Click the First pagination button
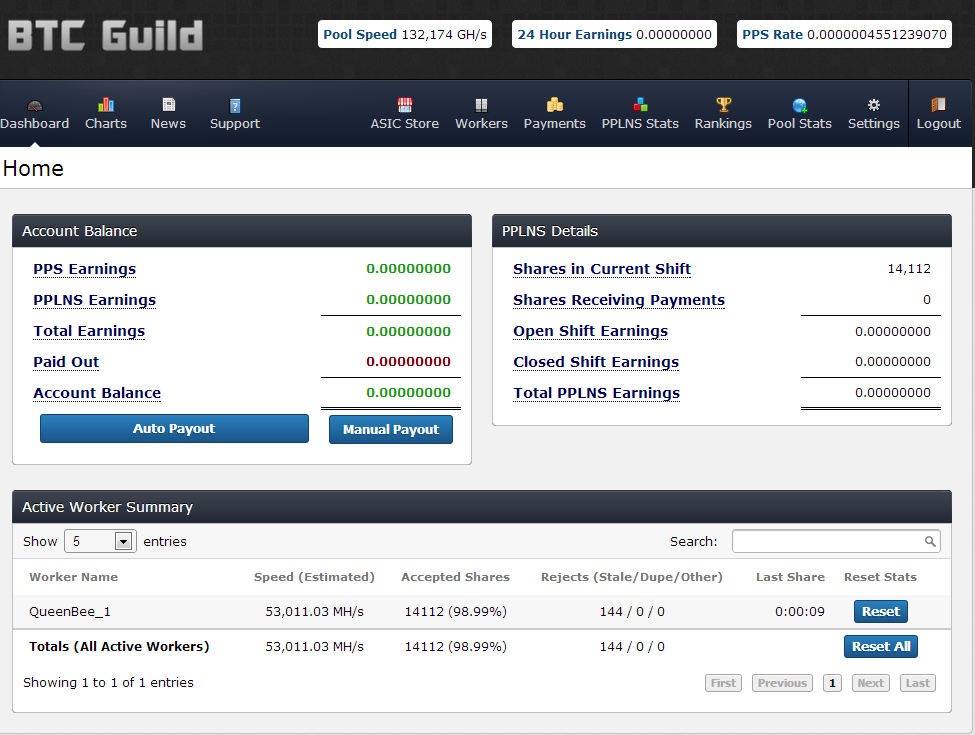 723,683
